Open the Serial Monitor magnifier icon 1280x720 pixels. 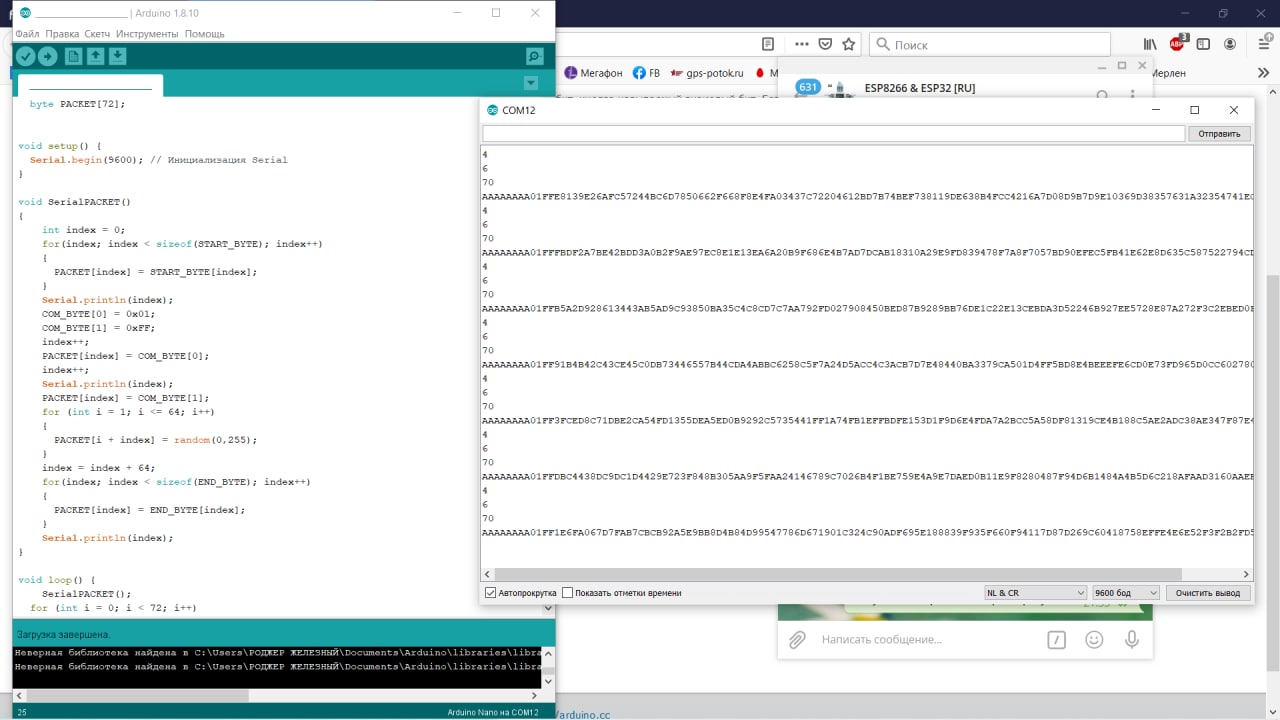(x=535, y=57)
